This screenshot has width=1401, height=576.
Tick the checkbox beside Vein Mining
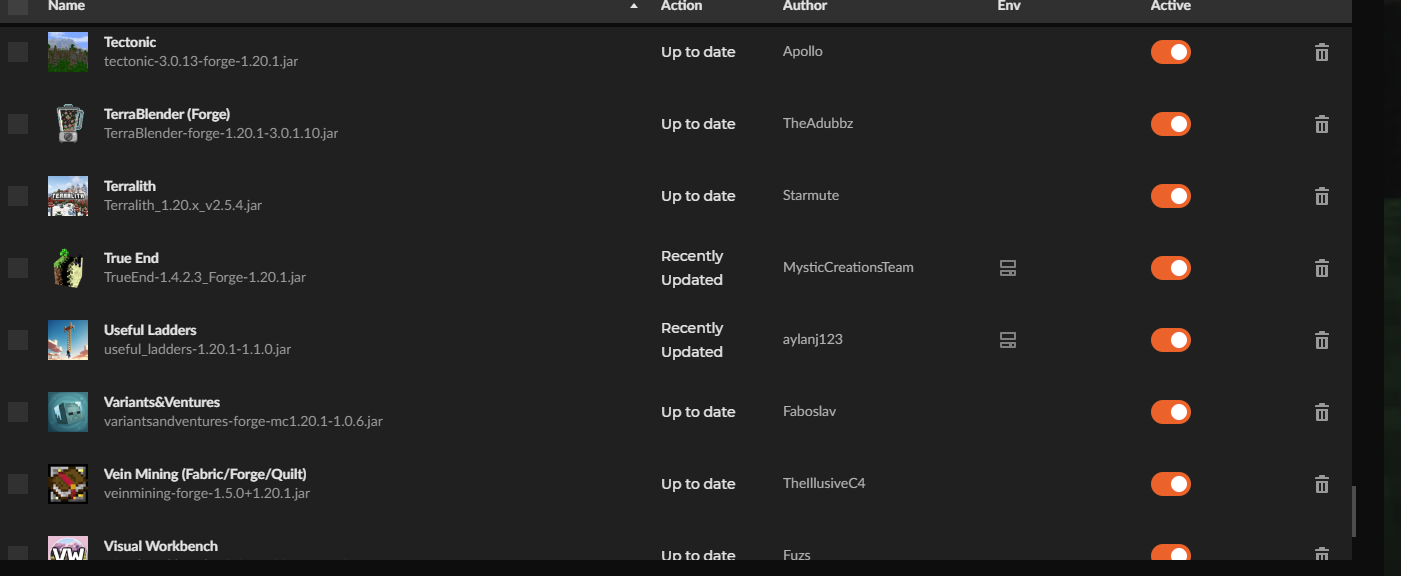coord(18,484)
